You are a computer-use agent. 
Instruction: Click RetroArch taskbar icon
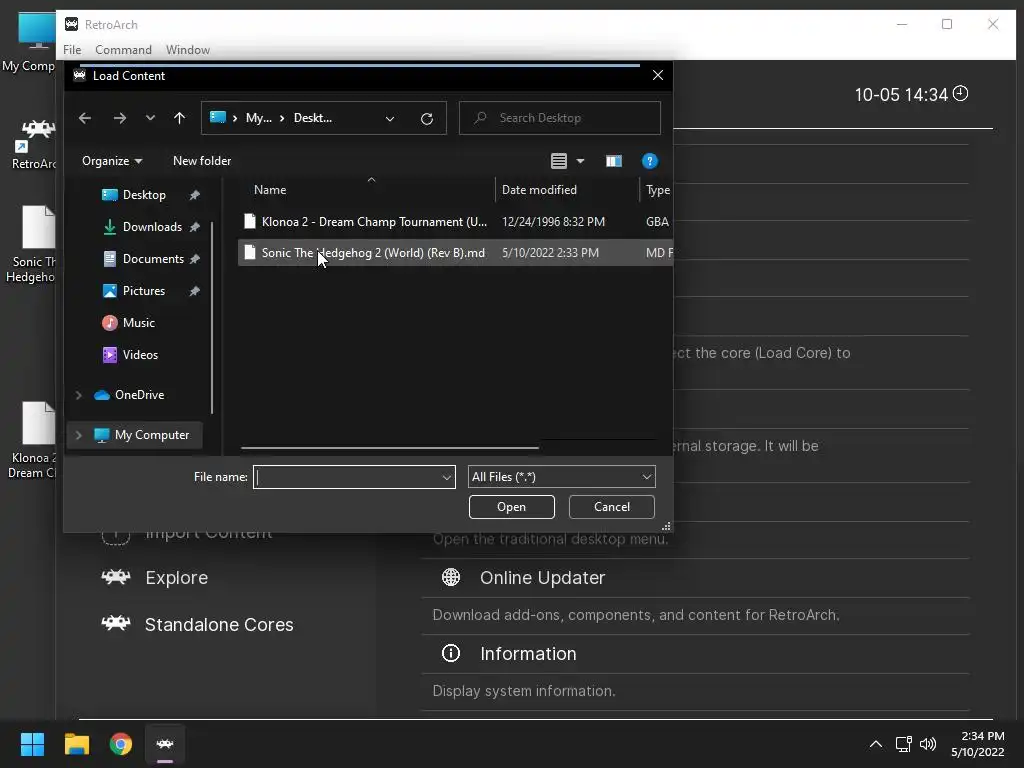[165, 744]
